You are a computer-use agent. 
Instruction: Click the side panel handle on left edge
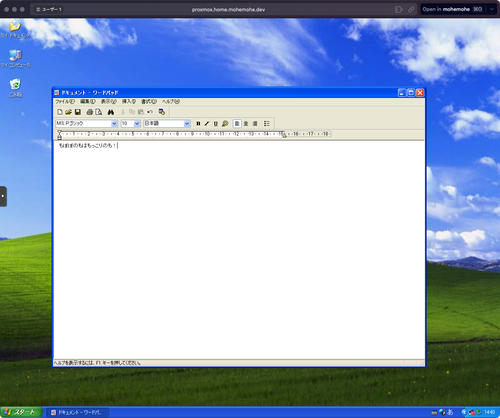pos(3,196)
